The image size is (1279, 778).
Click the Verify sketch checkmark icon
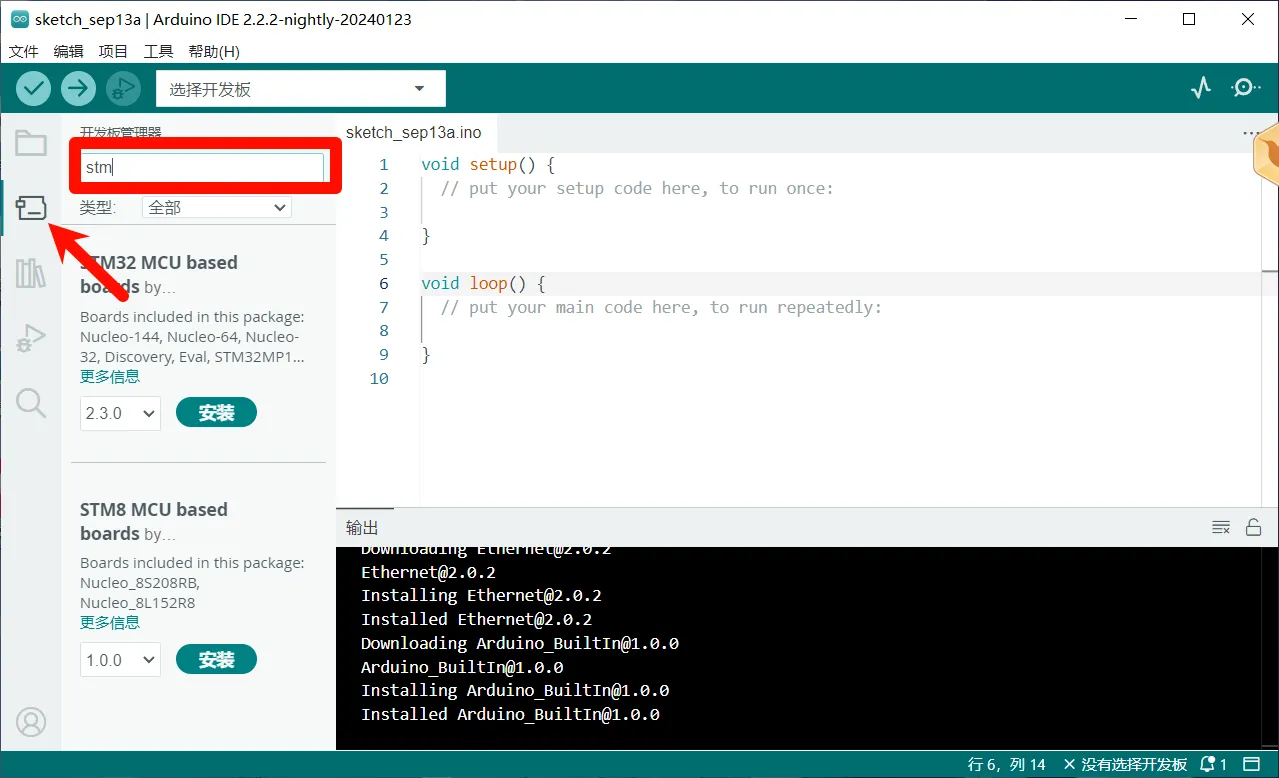[33, 88]
